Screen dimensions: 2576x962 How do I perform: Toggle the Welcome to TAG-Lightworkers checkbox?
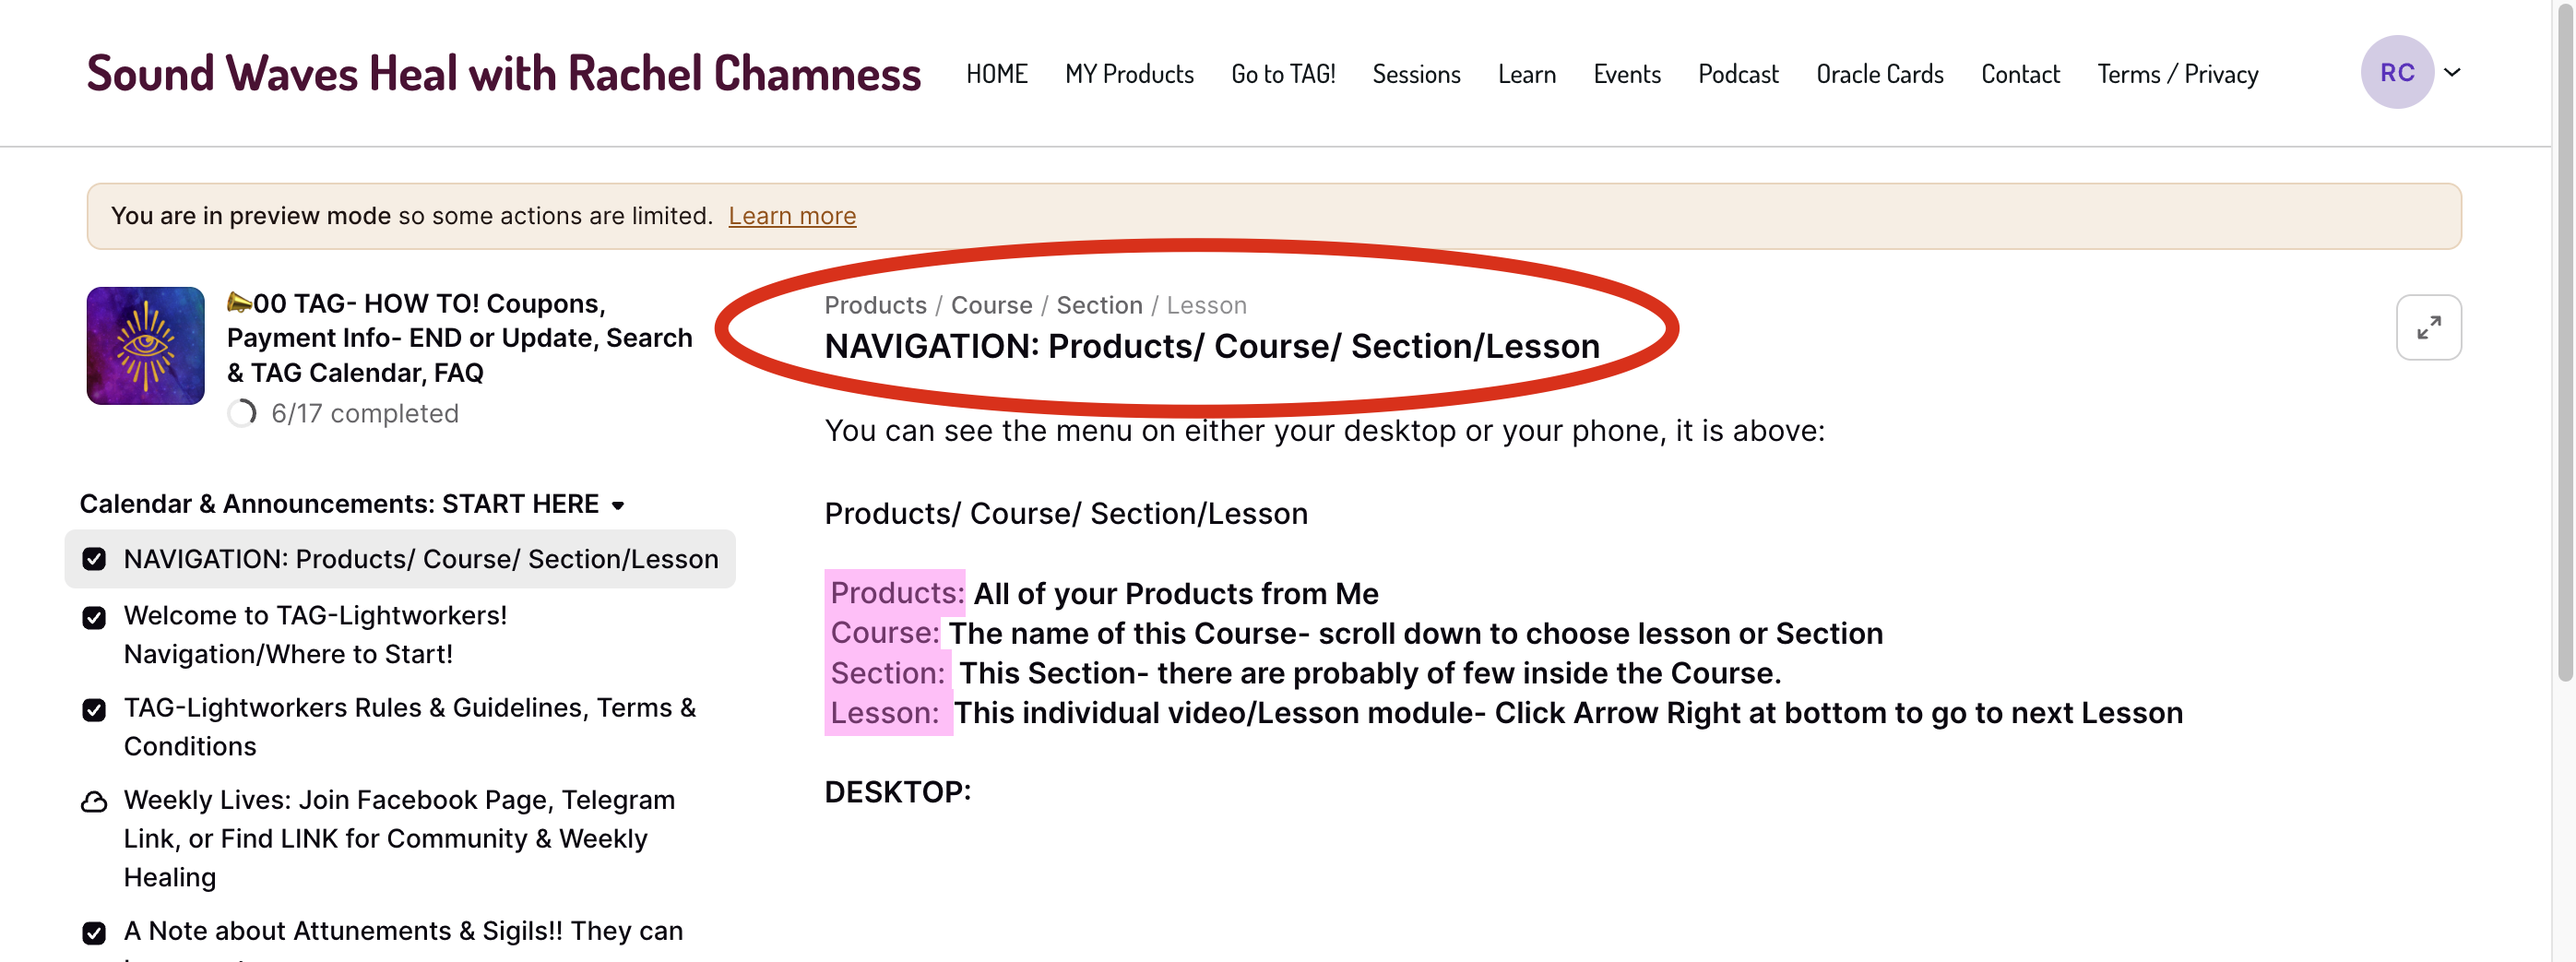coord(94,618)
